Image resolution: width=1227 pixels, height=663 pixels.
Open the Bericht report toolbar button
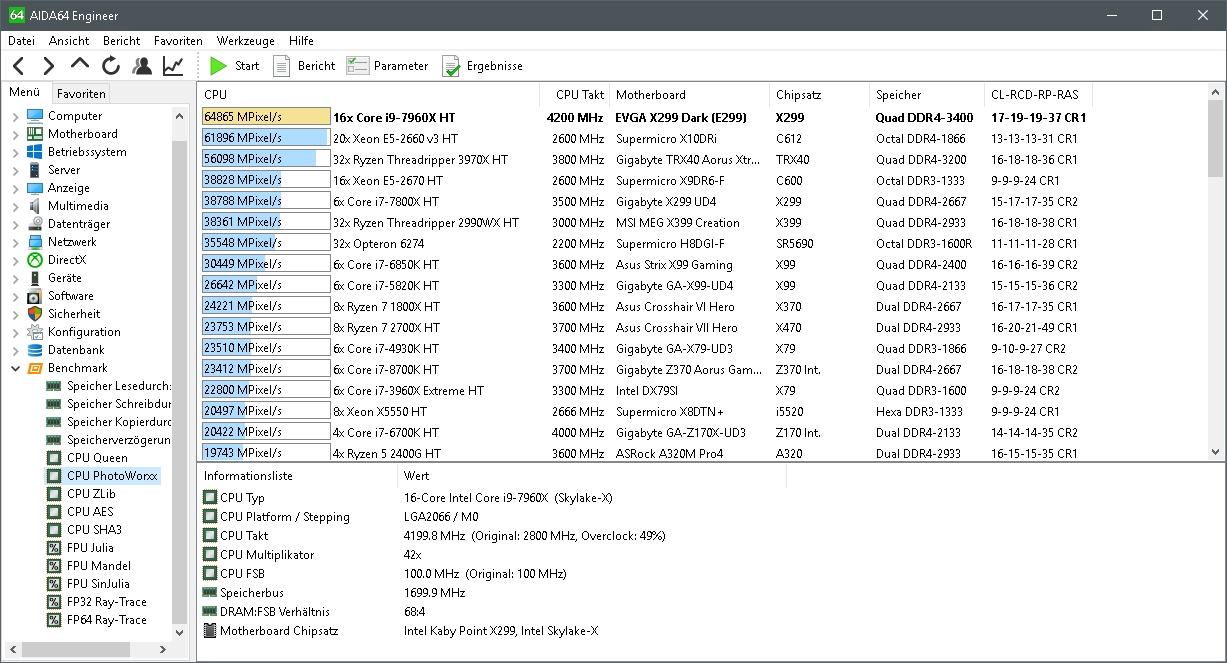[305, 66]
